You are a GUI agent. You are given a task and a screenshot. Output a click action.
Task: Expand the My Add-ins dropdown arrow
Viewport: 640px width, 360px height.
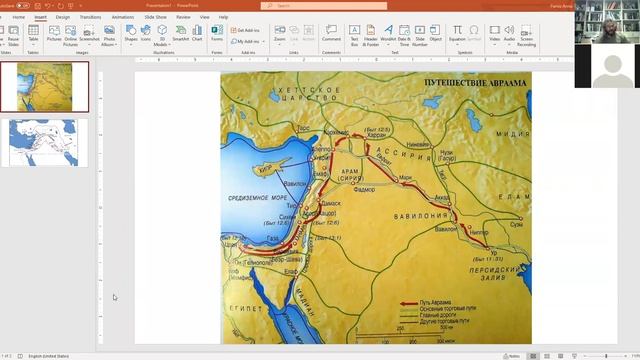(264, 41)
